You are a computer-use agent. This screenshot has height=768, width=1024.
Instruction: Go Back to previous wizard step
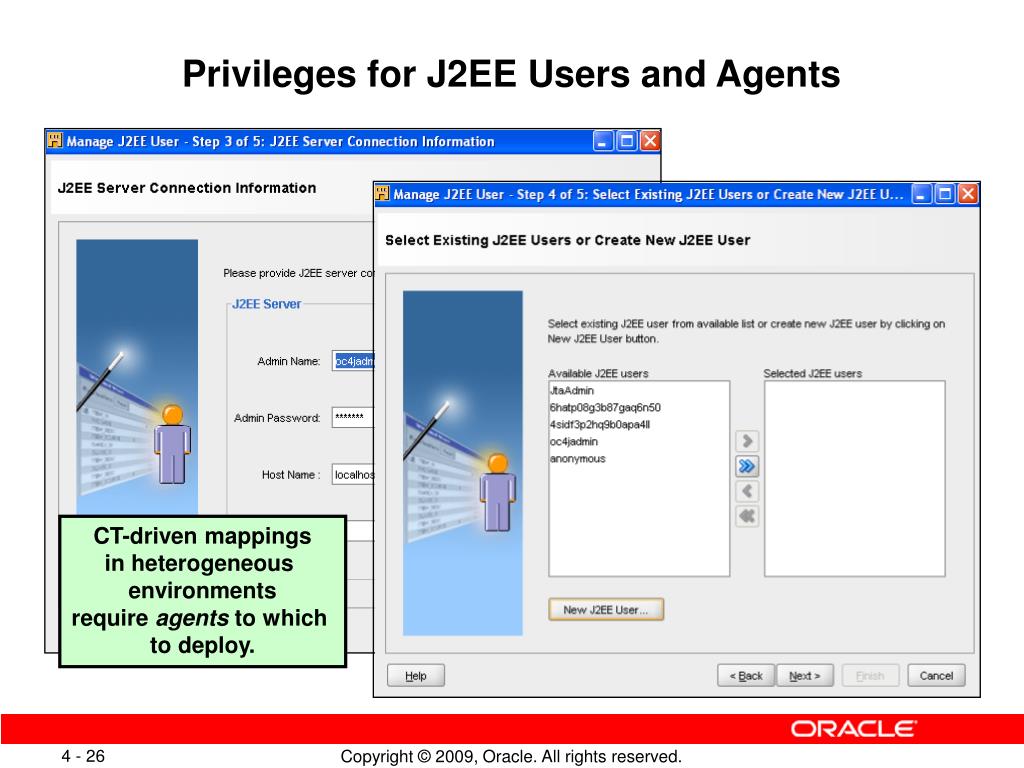746,676
